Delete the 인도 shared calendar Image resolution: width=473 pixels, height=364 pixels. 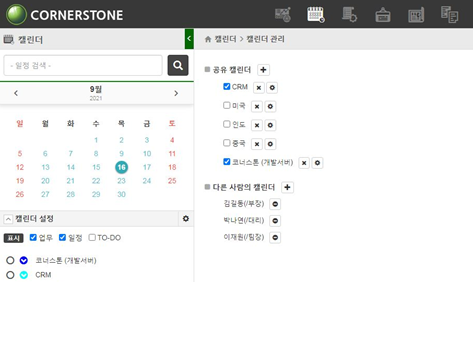click(257, 125)
